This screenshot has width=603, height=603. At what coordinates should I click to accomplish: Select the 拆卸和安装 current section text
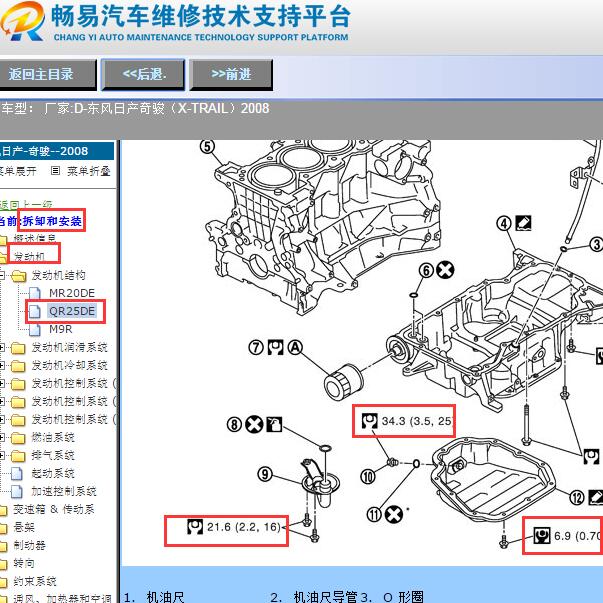tap(52, 221)
